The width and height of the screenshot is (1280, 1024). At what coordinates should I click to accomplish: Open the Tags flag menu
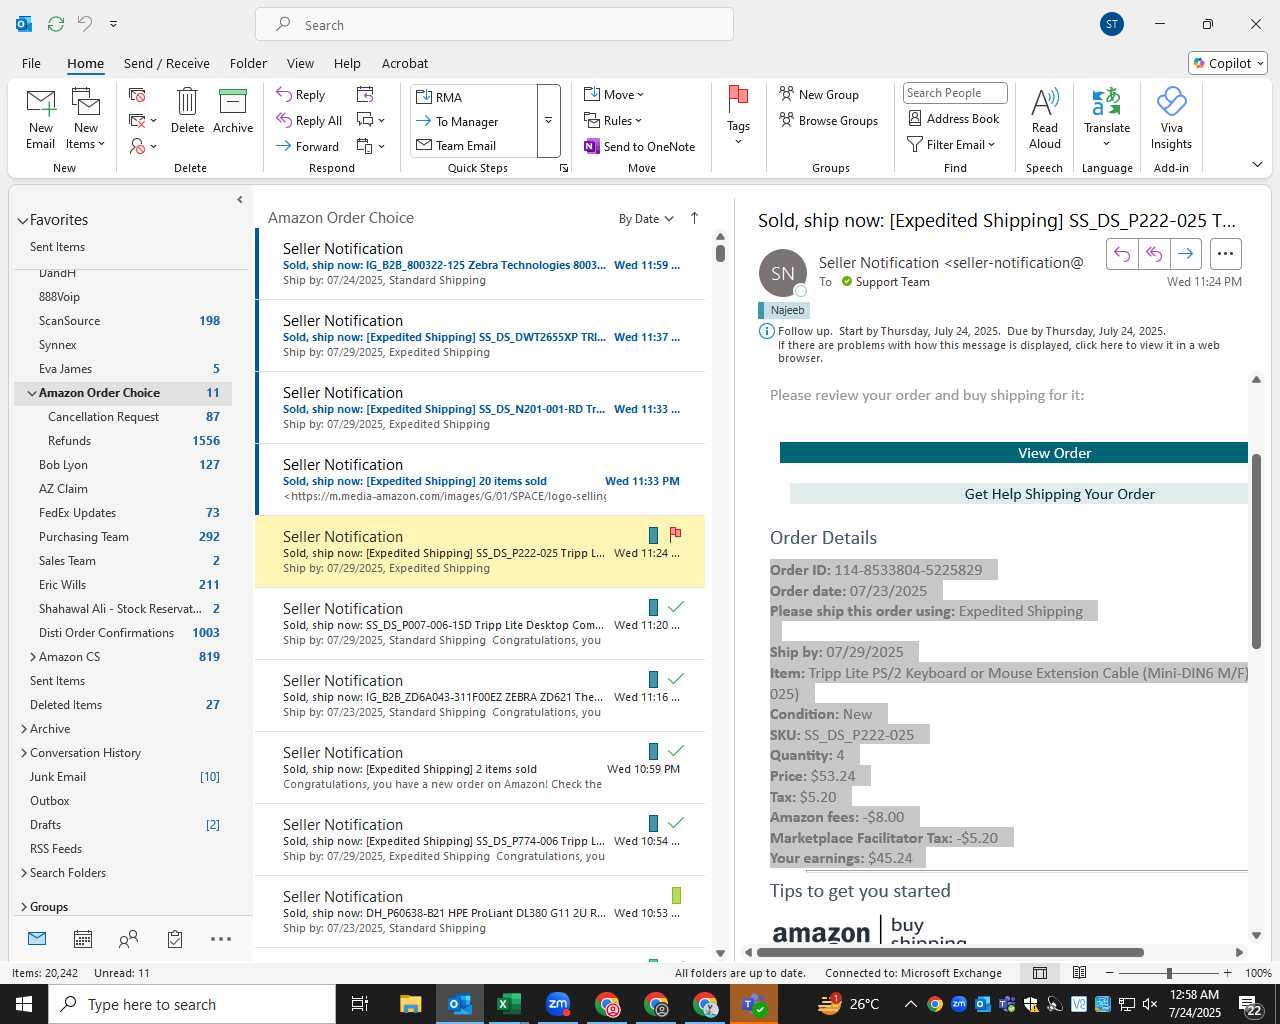click(738, 116)
